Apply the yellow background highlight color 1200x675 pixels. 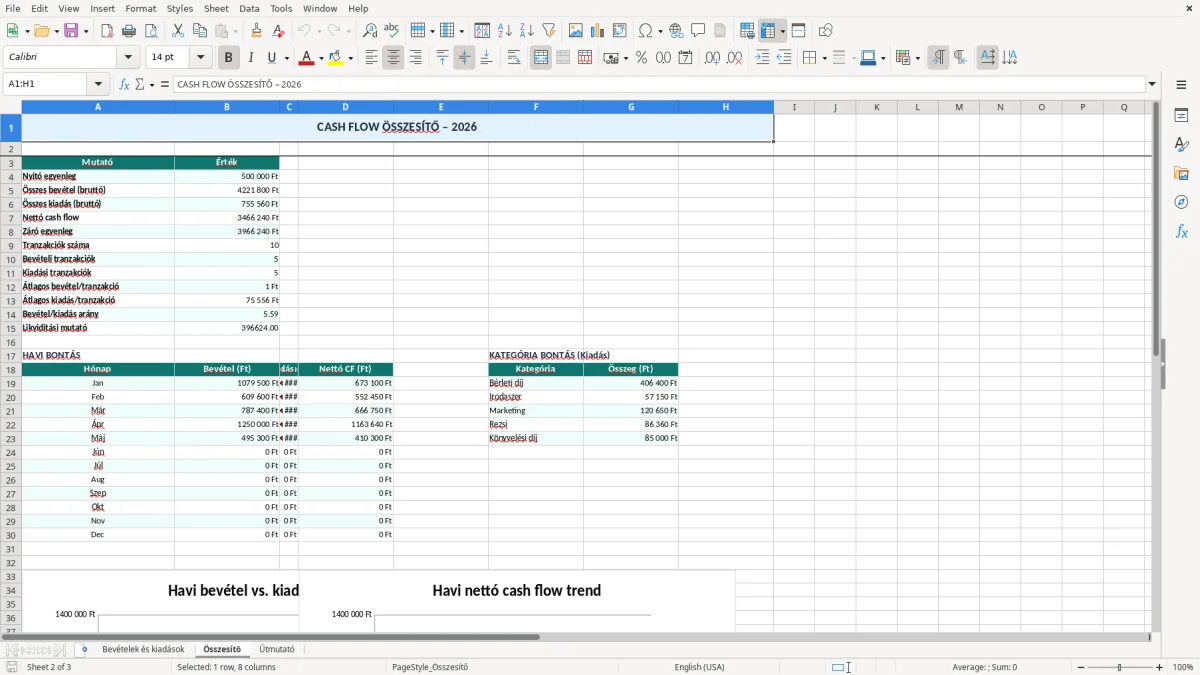336,58
